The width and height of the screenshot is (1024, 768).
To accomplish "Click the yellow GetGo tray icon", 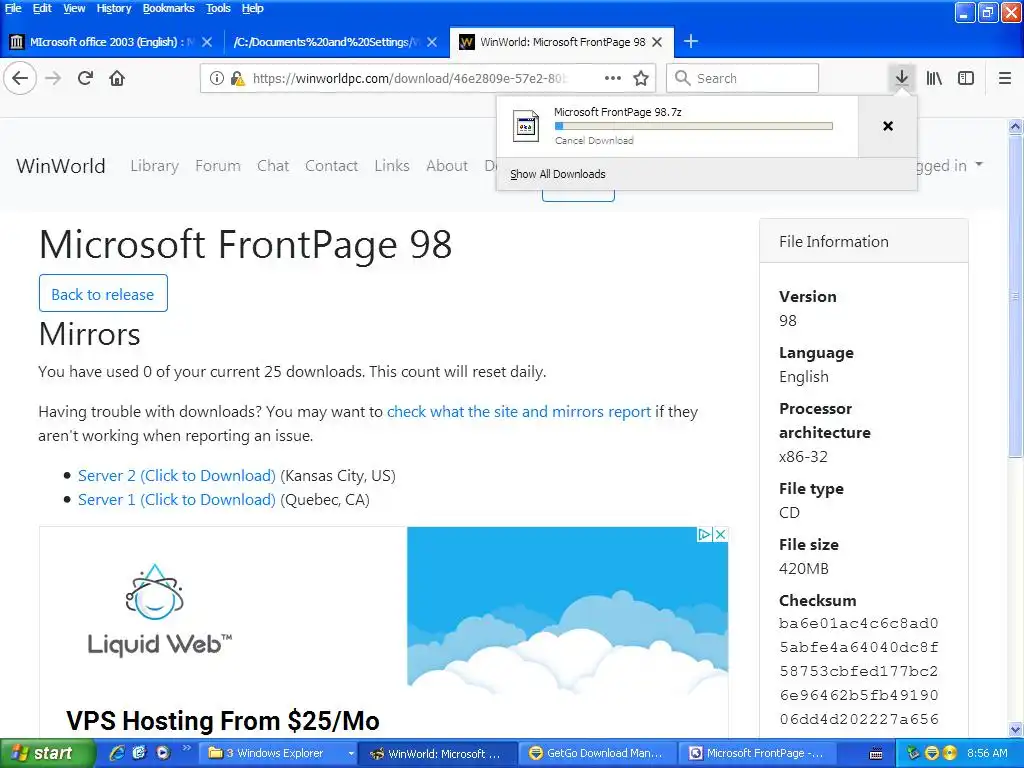I will click(932, 753).
